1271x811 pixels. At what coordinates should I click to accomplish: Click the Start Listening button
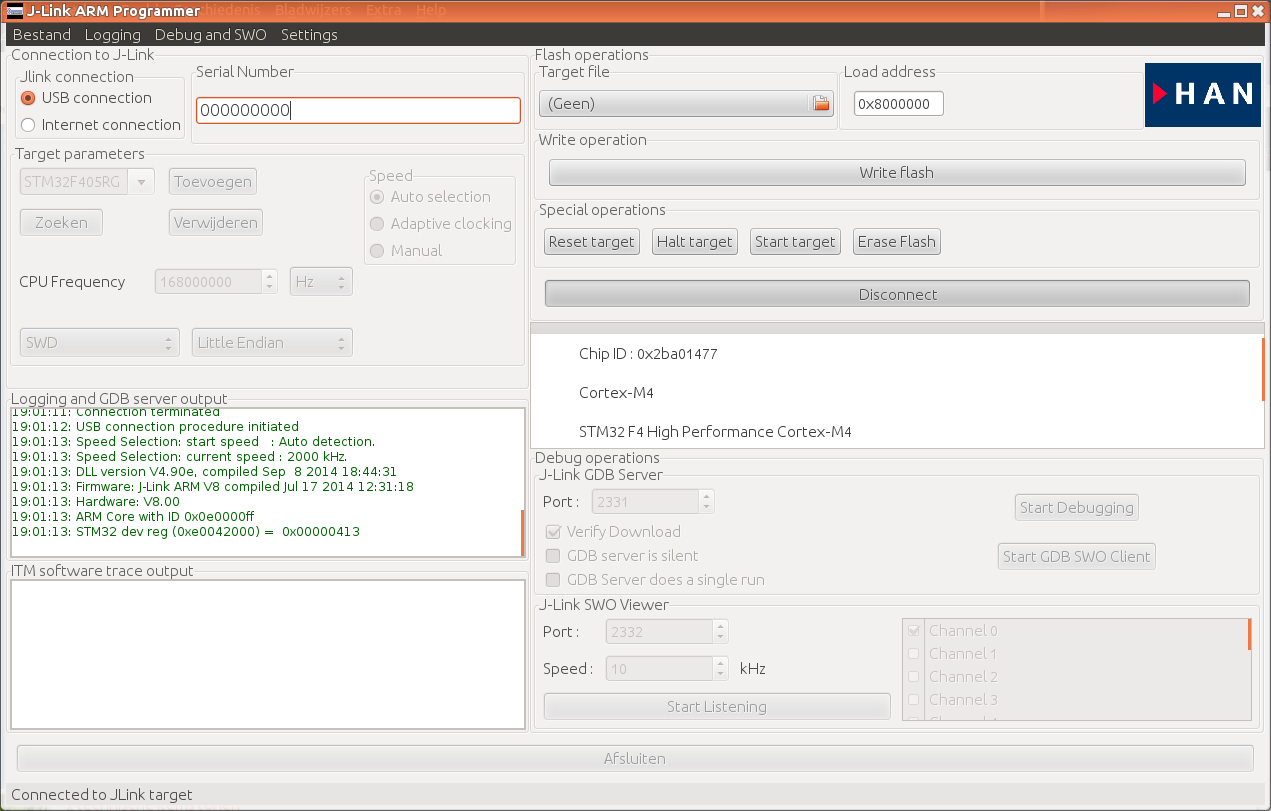[717, 707]
